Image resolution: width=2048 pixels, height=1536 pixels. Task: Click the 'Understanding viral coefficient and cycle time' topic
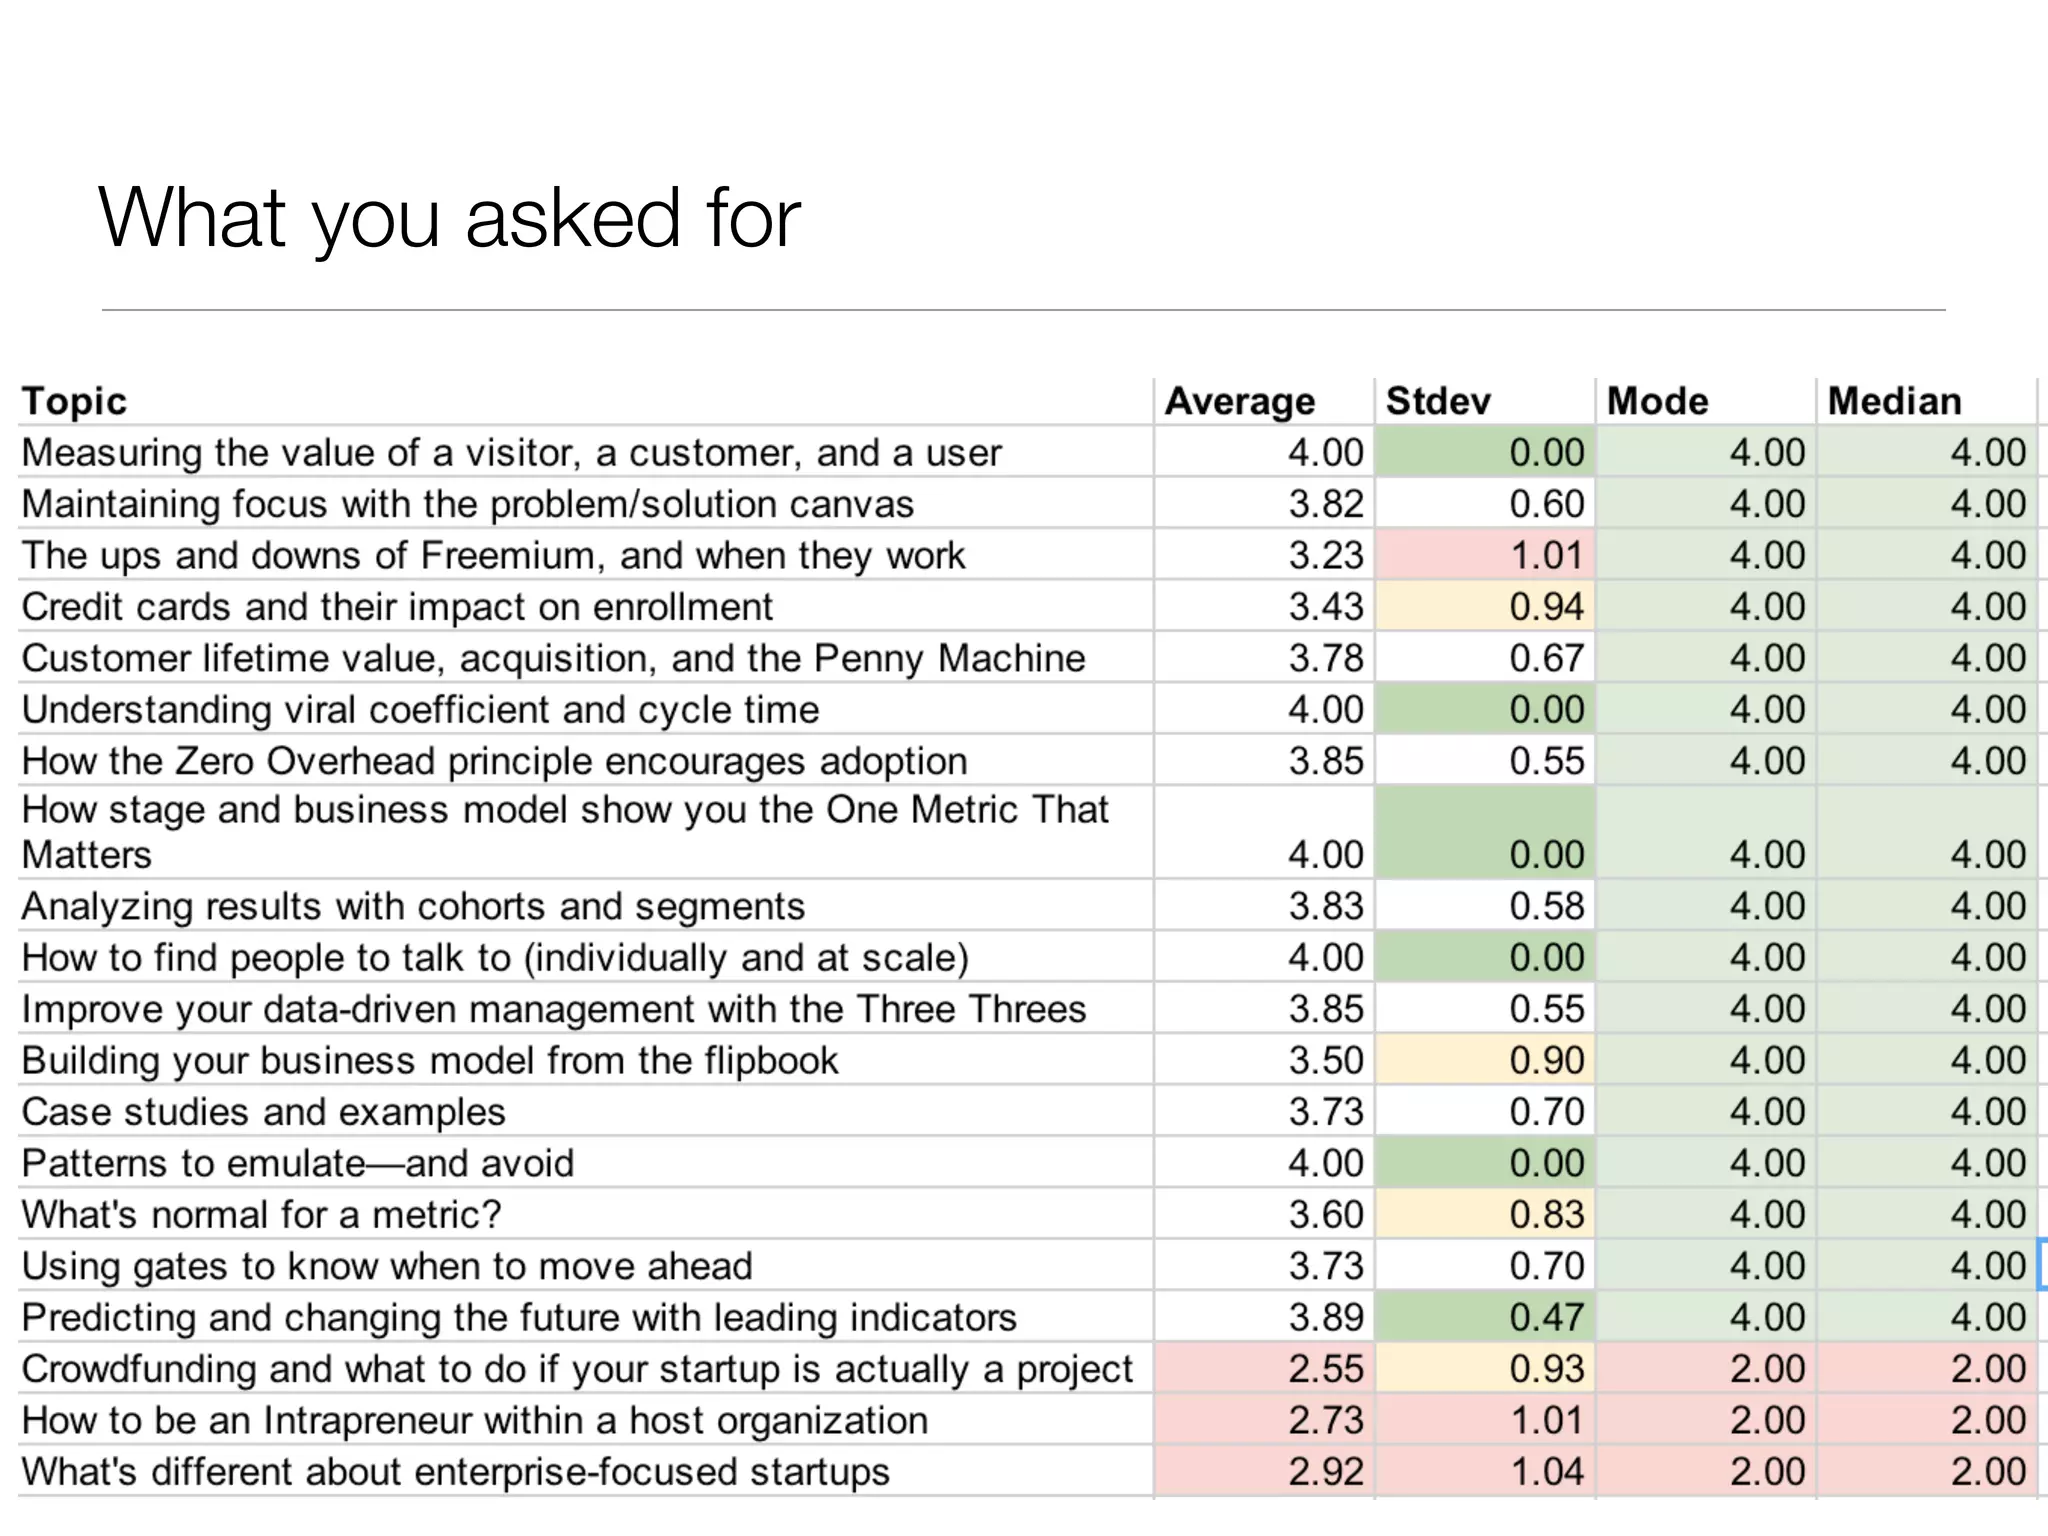420,709
